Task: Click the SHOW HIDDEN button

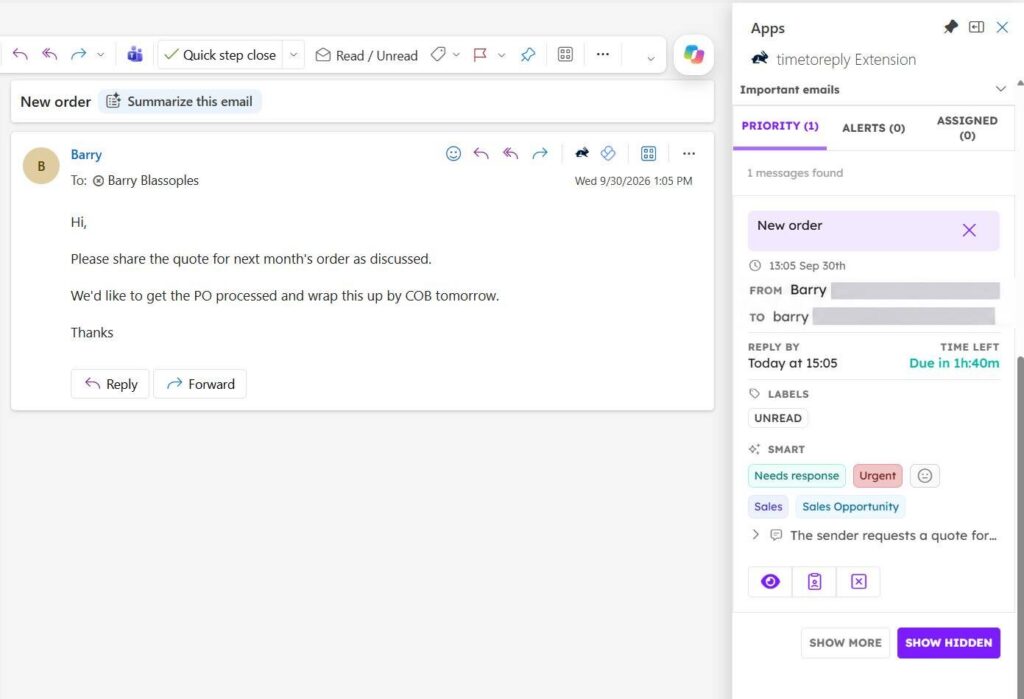Action: (x=948, y=643)
